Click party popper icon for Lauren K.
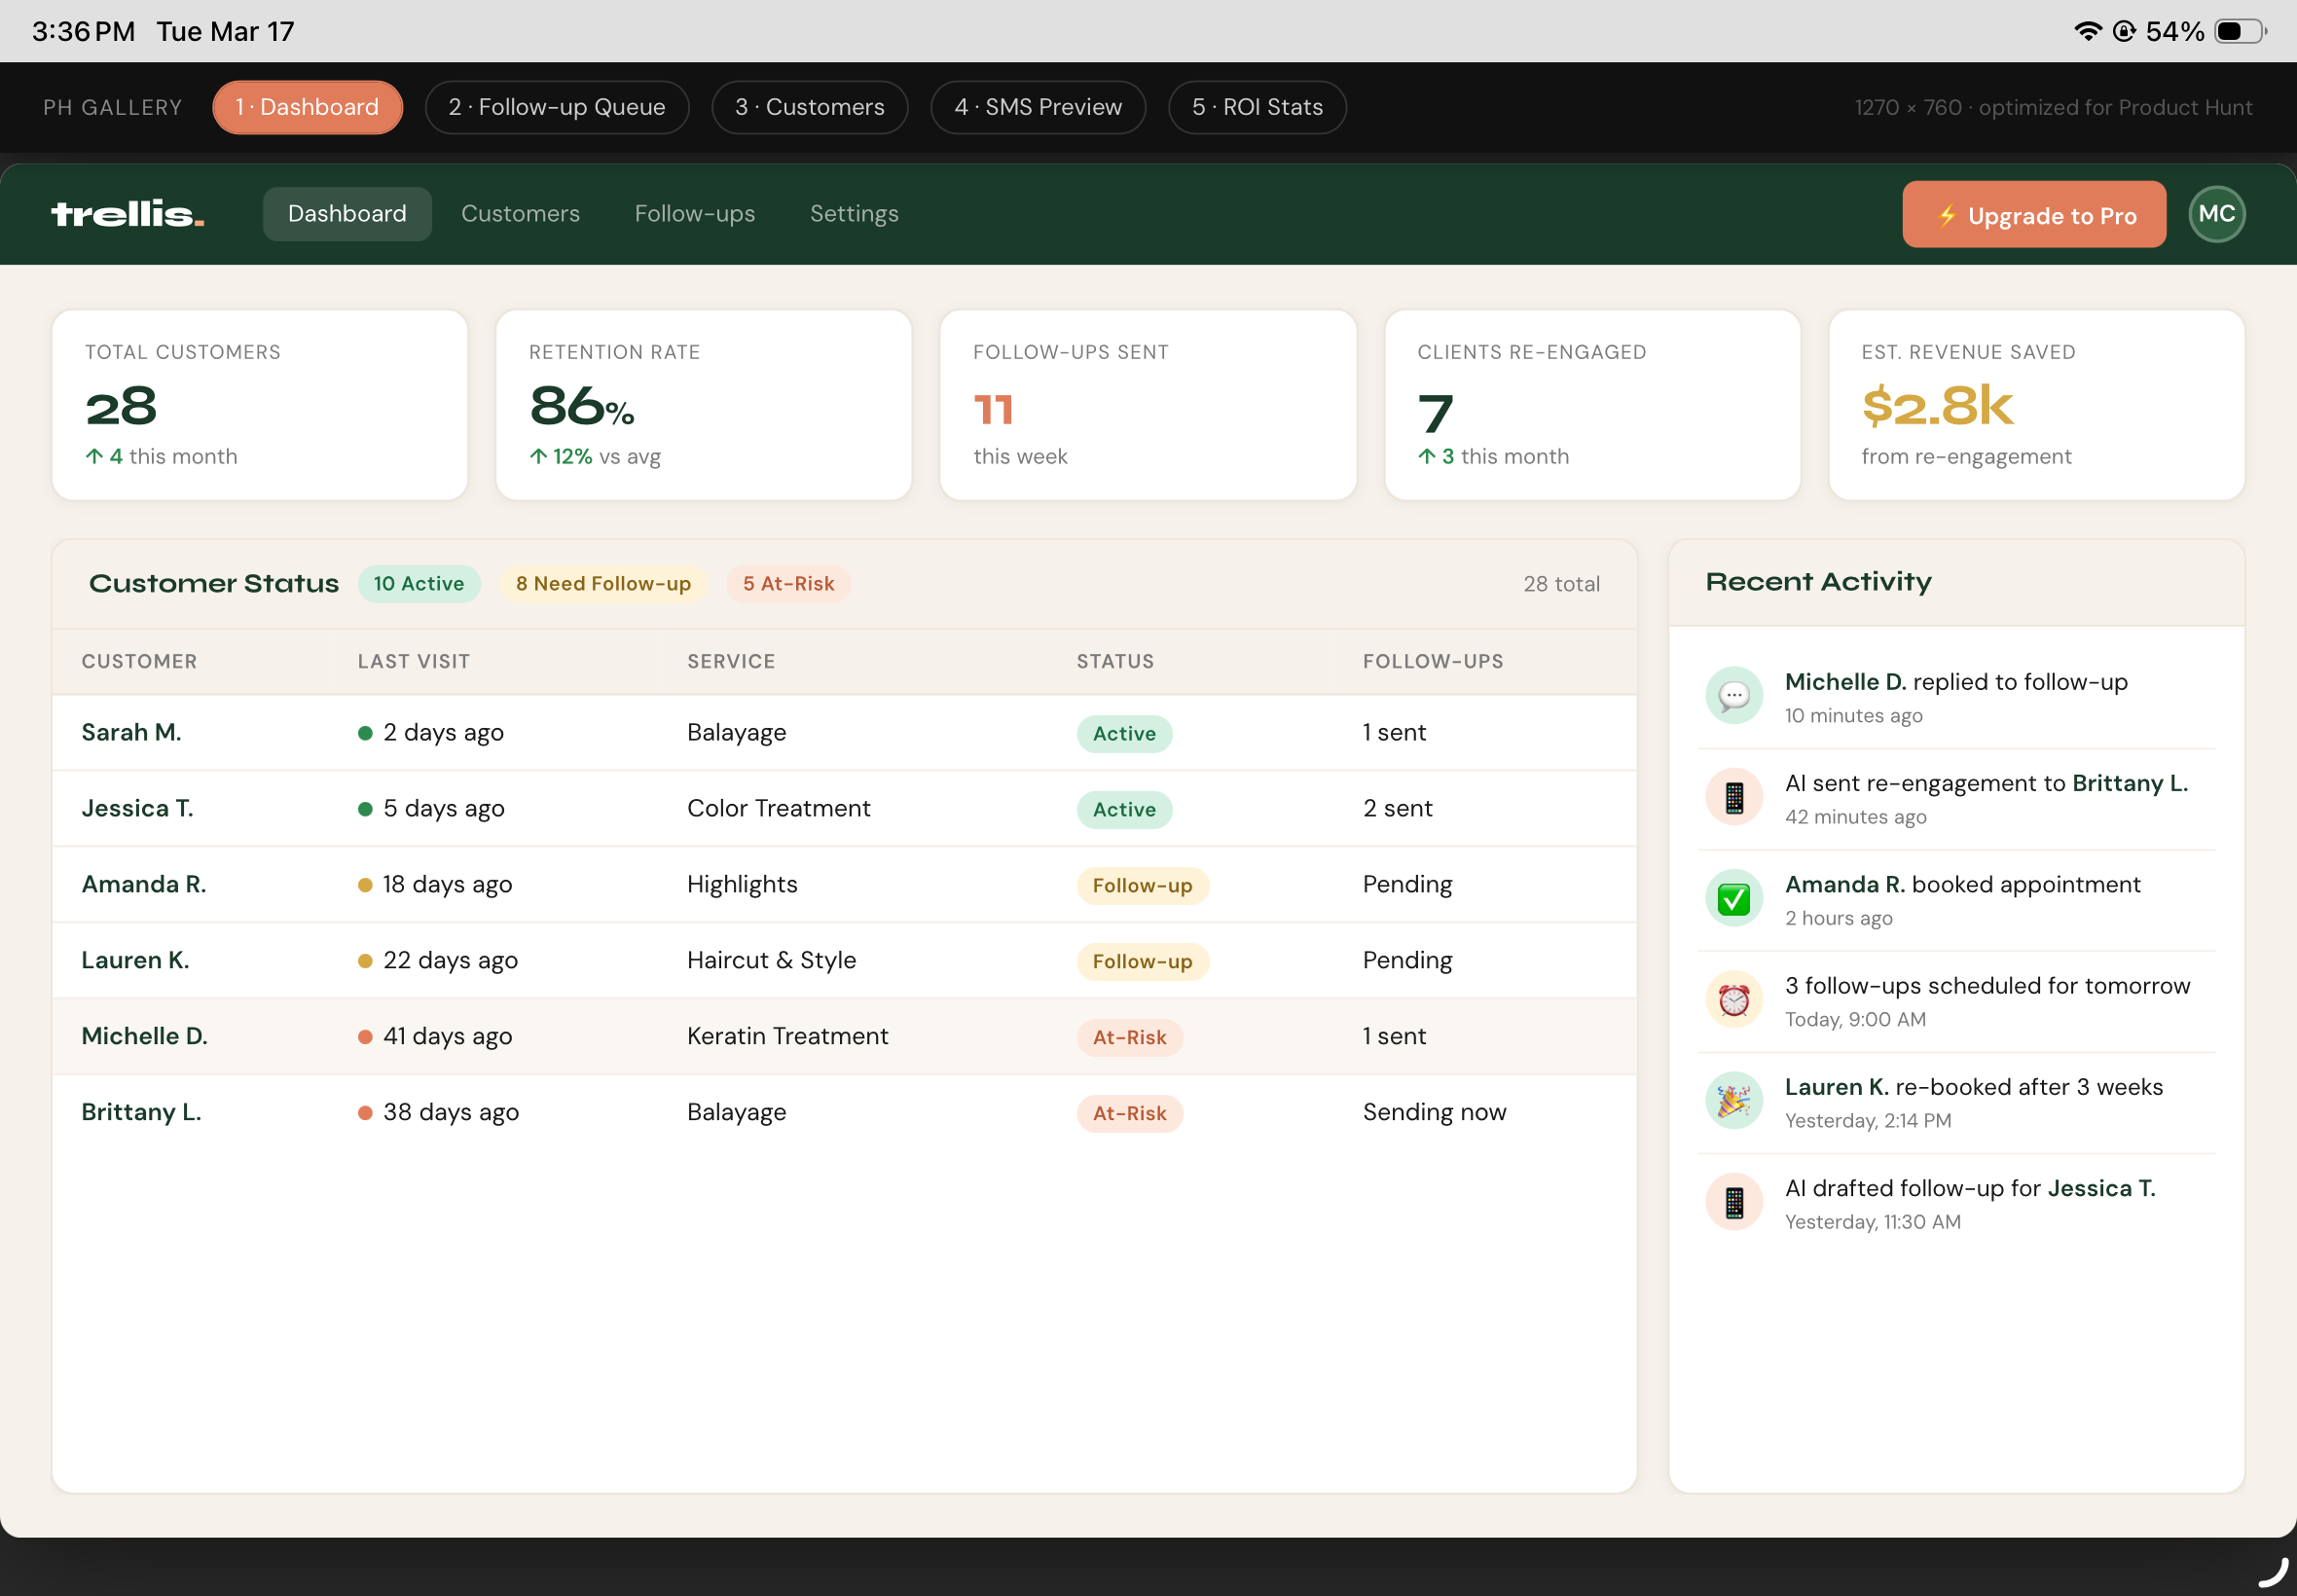 (1733, 1101)
